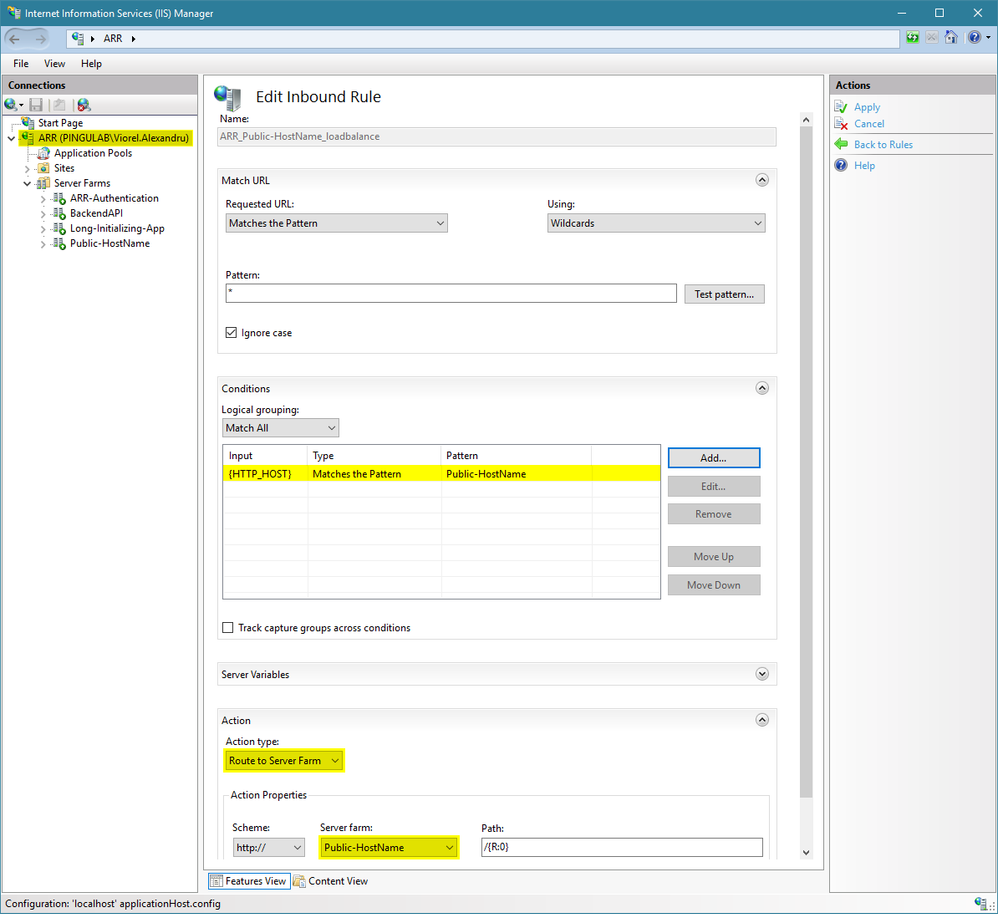This screenshot has width=998, height=914.
Task: Open the Logical grouping Match All dropdown
Action: [280, 428]
